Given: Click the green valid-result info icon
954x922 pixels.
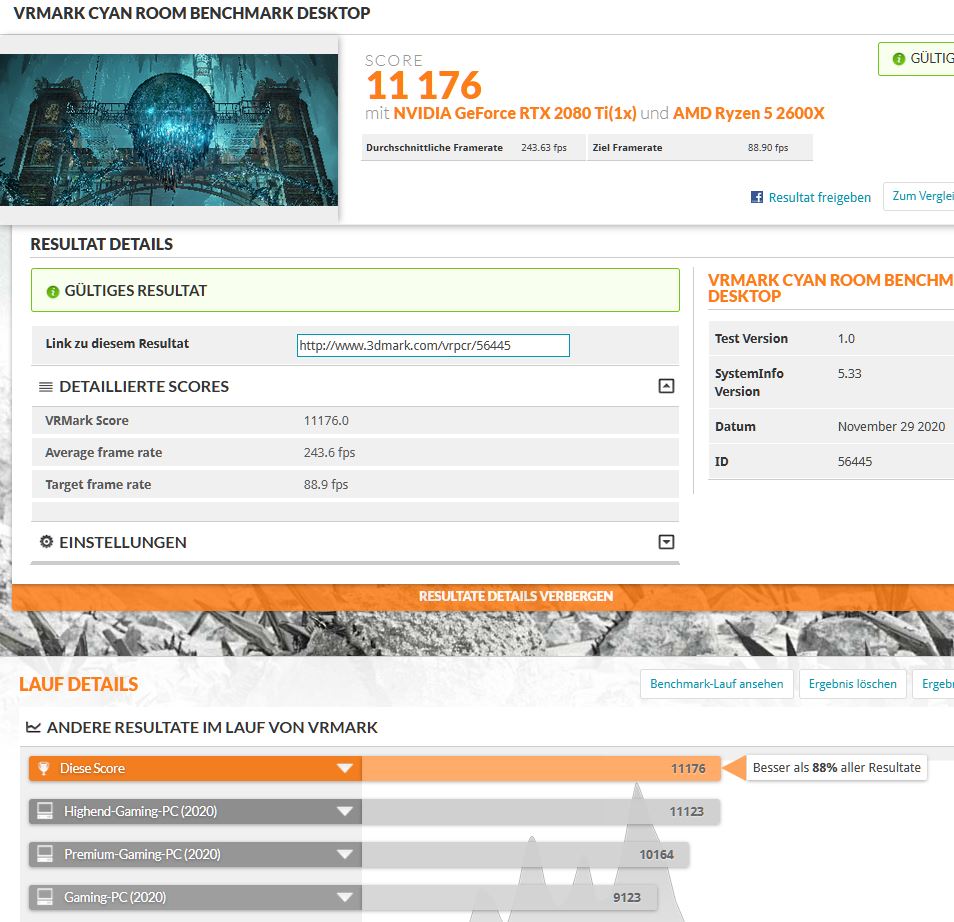Looking at the screenshot, I should (x=53, y=292).
